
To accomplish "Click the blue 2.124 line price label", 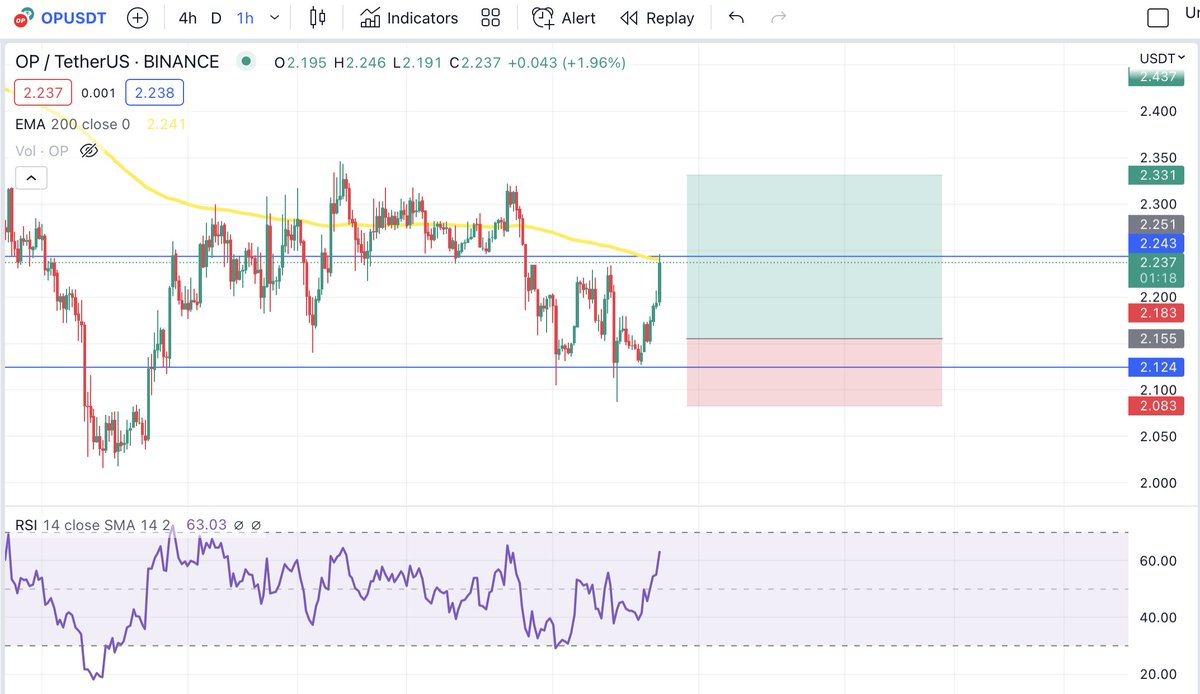I will [1156, 368].
